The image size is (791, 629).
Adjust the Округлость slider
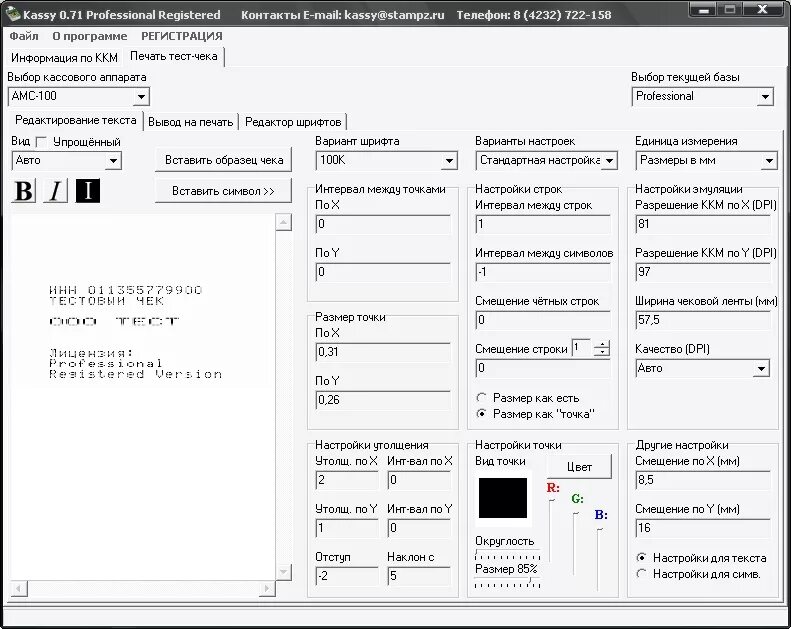pyautogui.click(x=507, y=555)
